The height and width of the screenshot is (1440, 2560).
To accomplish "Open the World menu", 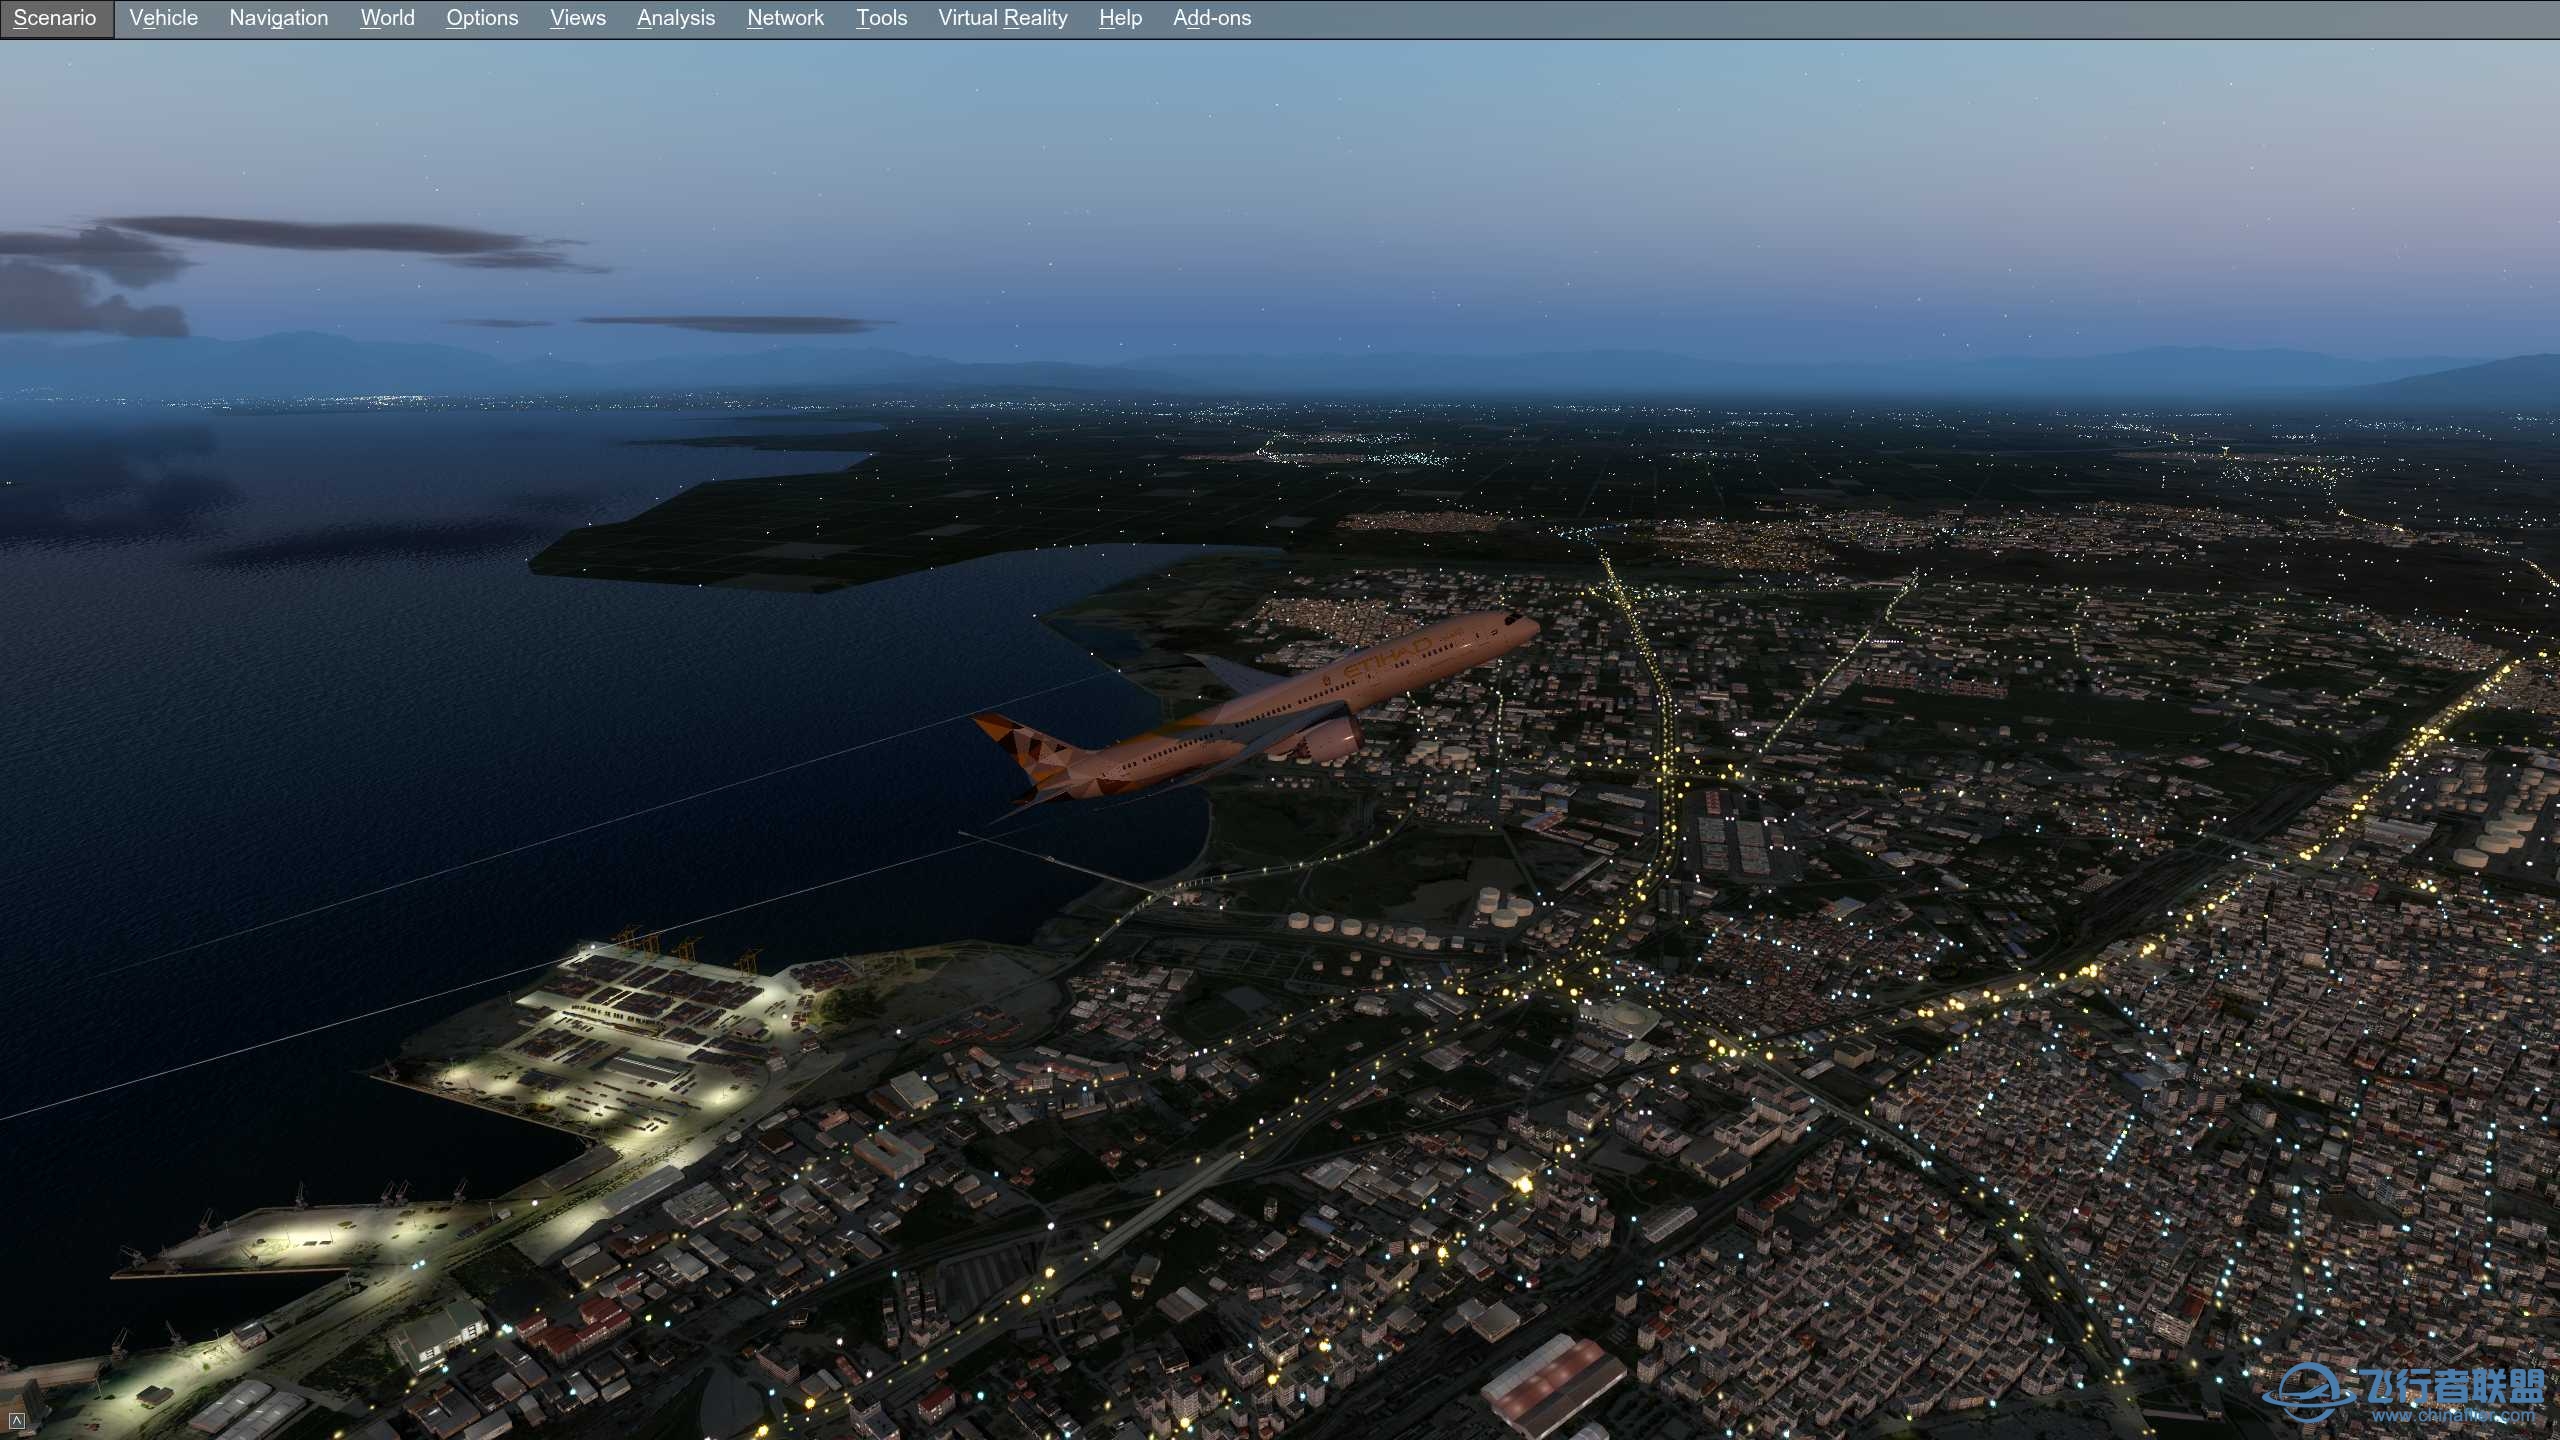I will tap(387, 18).
